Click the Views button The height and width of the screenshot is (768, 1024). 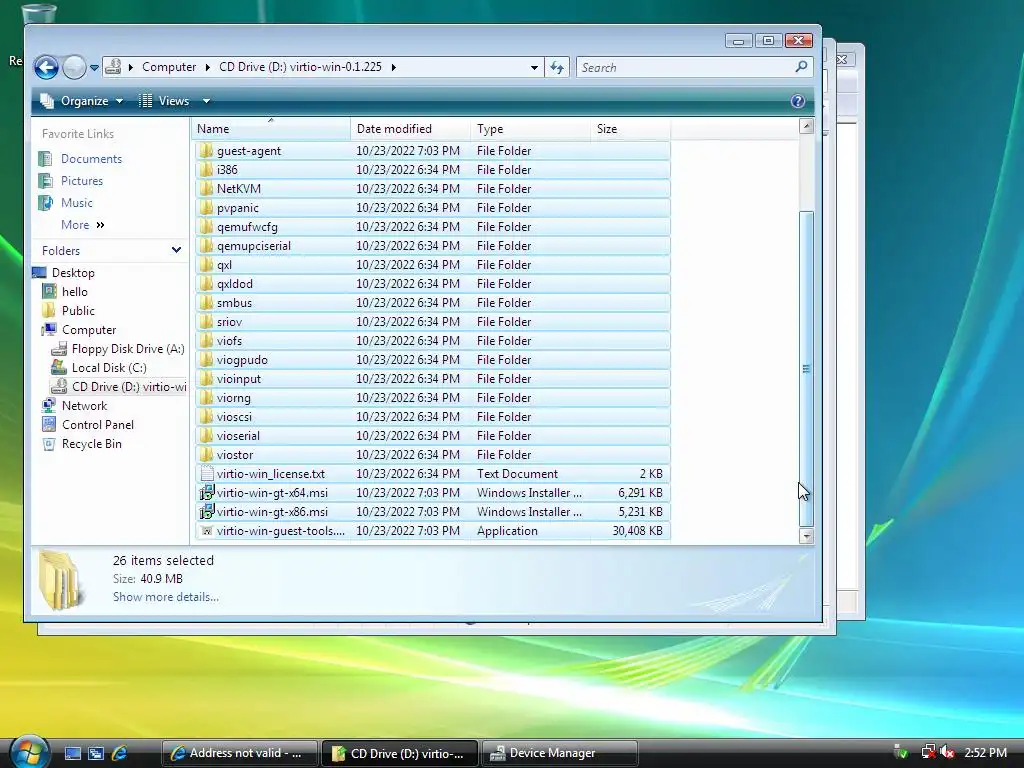[x=165, y=101]
